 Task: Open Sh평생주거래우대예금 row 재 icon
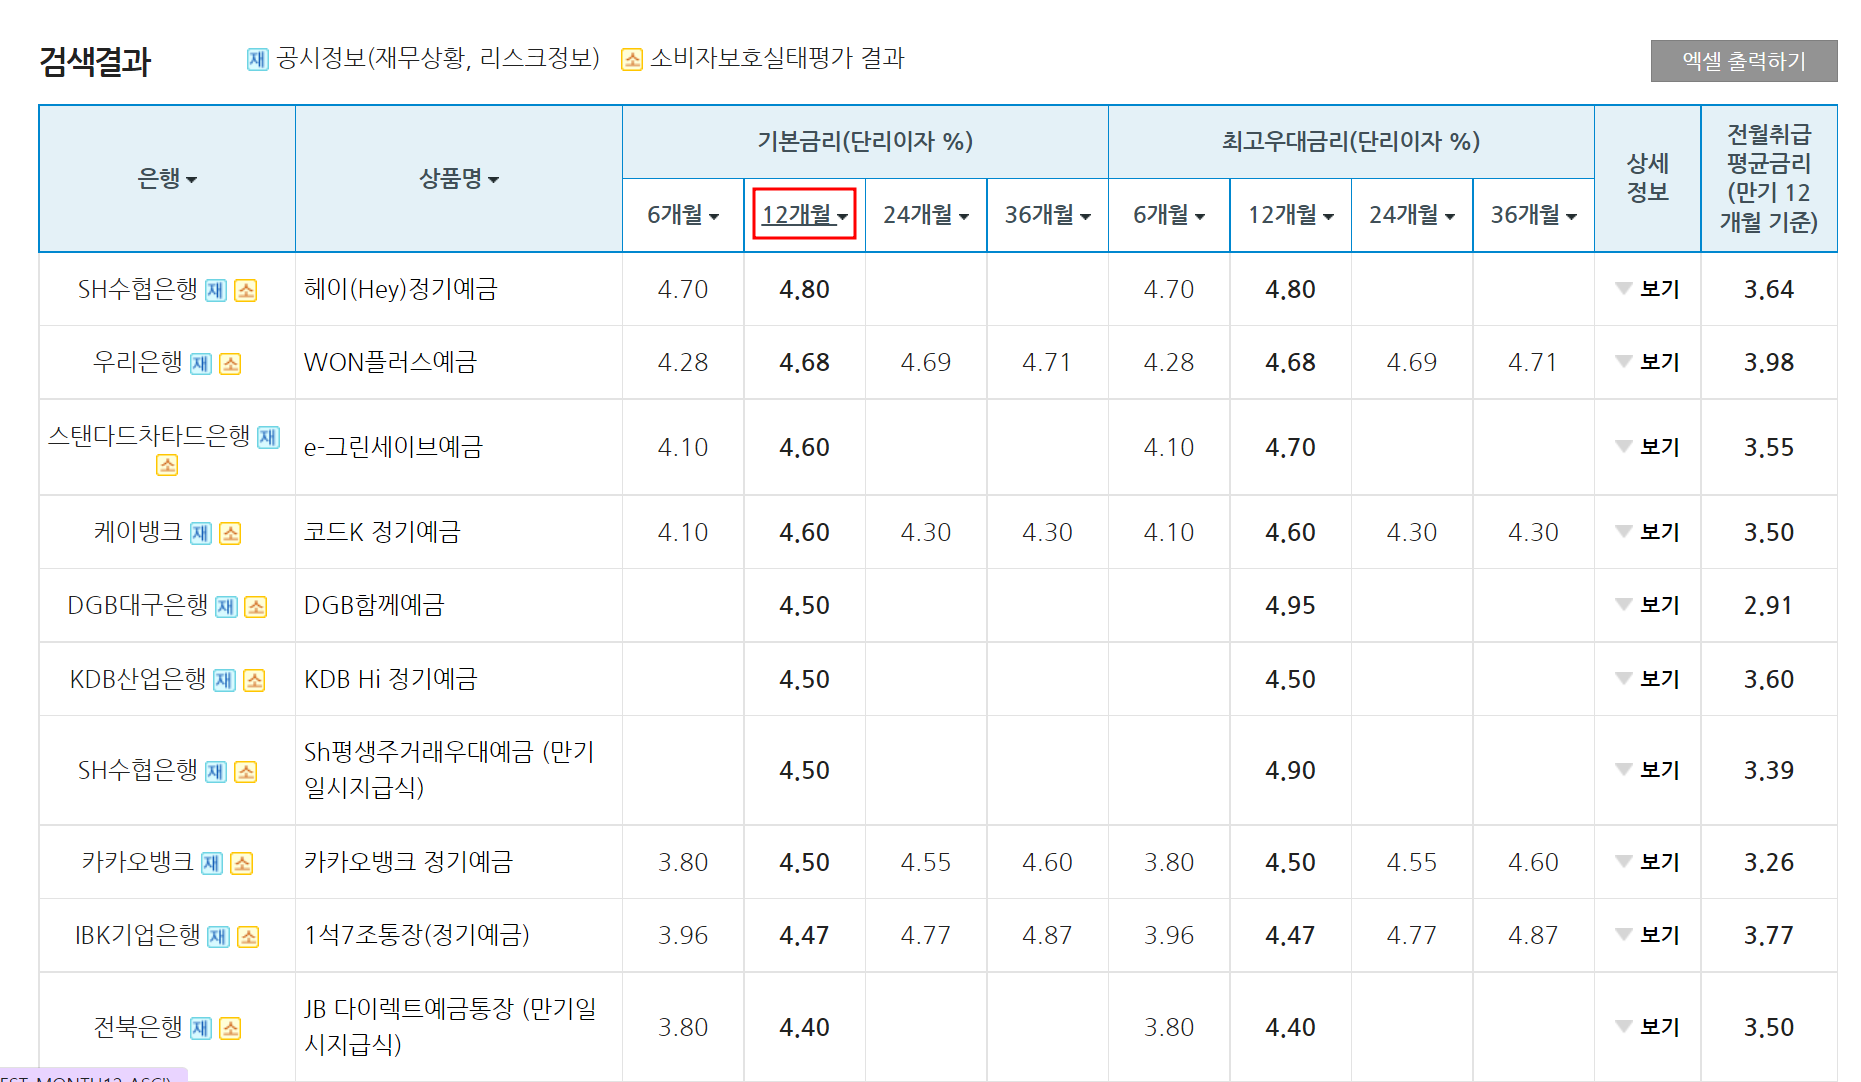click(x=216, y=771)
